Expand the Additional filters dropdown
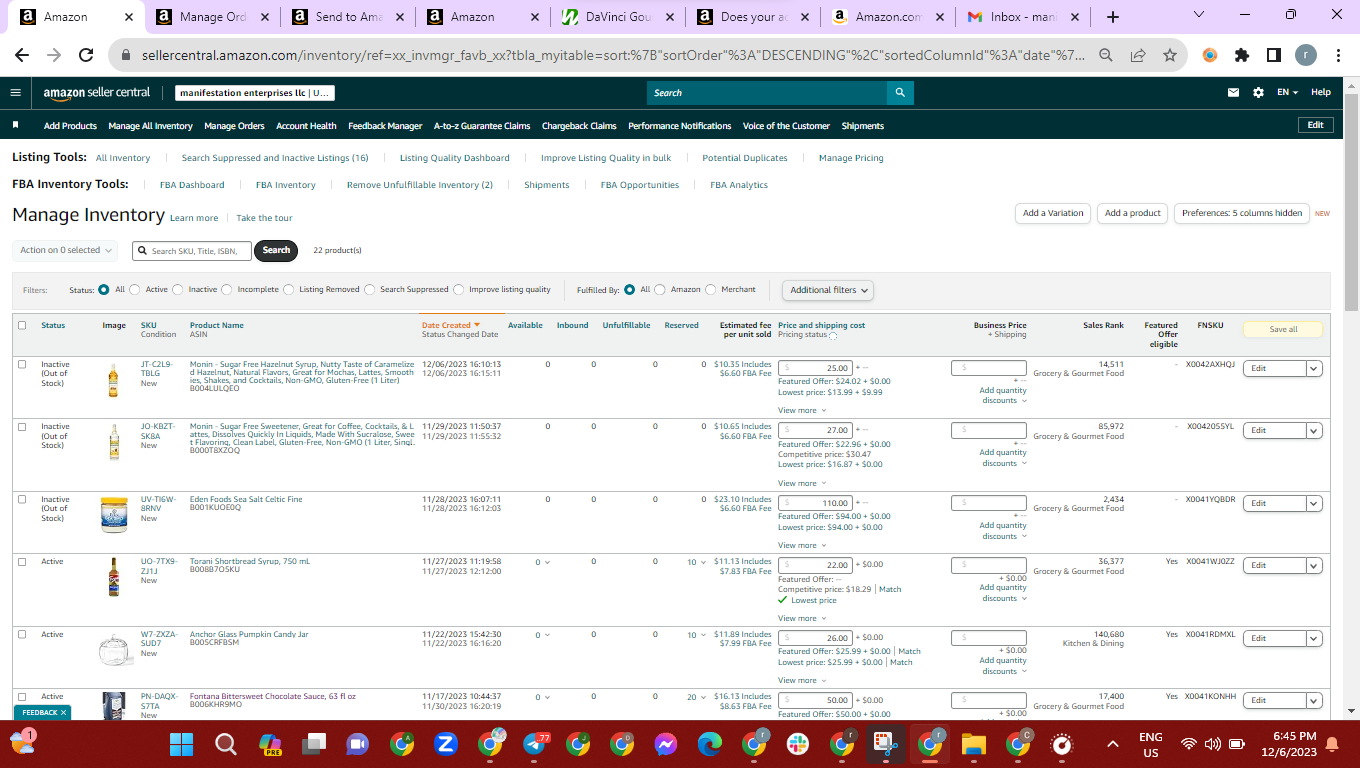The width and height of the screenshot is (1360, 768). point(828,290)
